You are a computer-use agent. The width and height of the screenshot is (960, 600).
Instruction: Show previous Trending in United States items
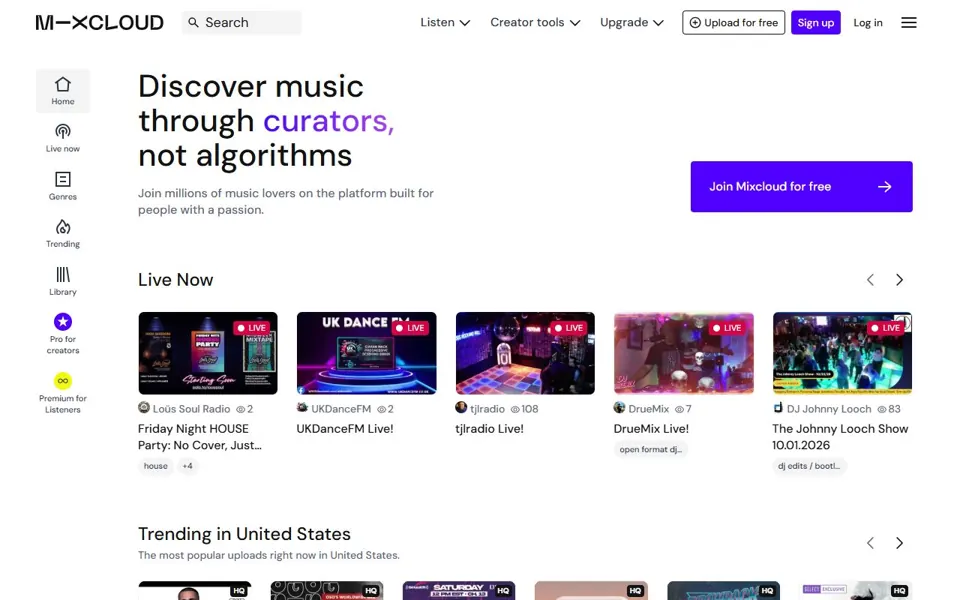[870, 543]
